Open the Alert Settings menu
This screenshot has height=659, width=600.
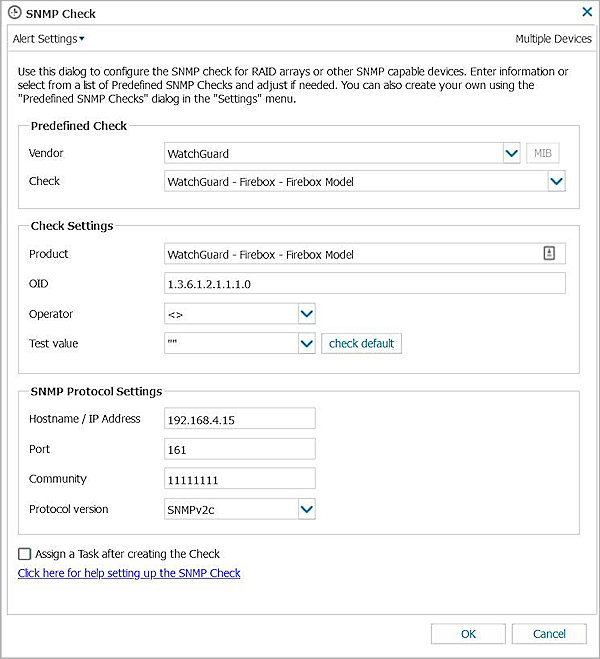[x=48, y=39]
